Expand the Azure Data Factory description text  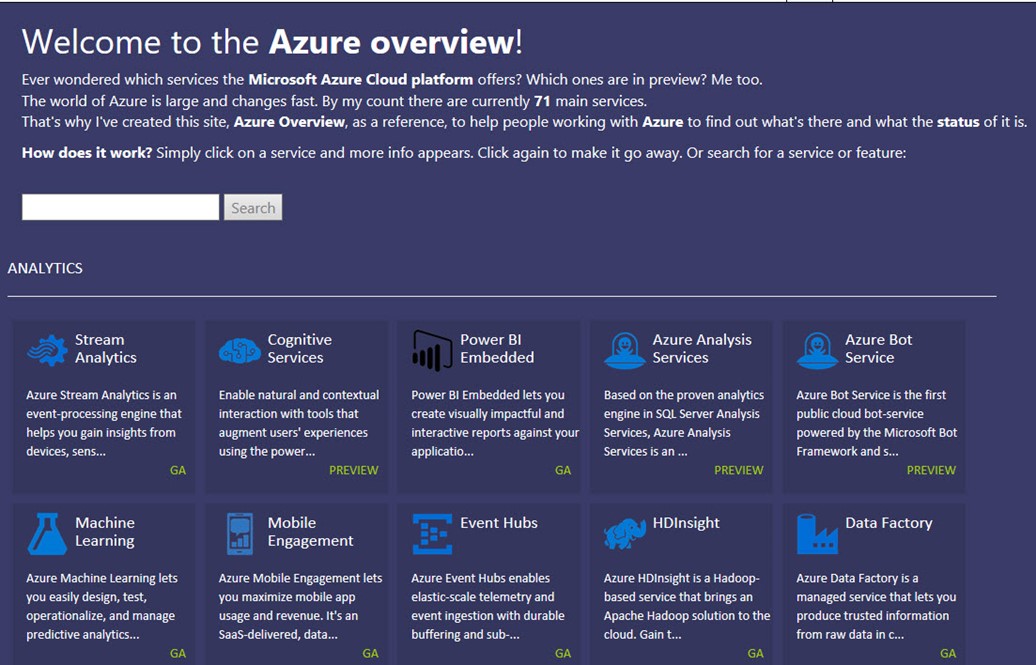(875, 606)
